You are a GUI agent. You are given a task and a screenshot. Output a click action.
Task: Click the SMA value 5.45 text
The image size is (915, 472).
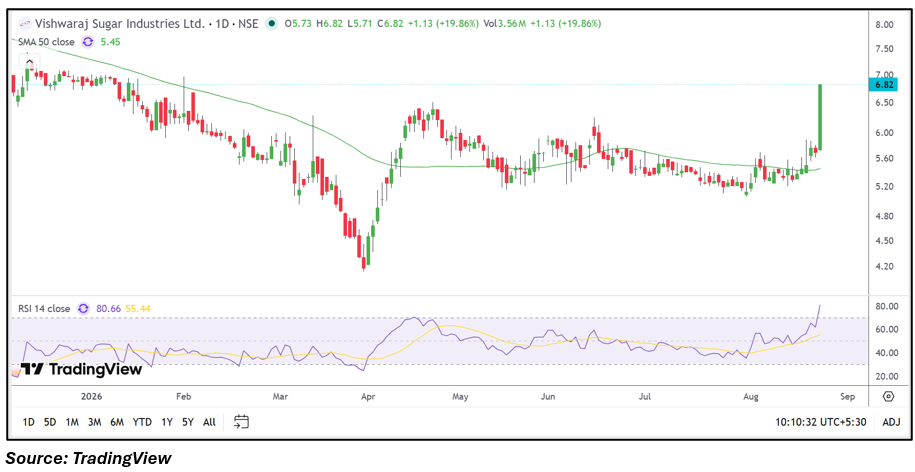coord(111,42)
